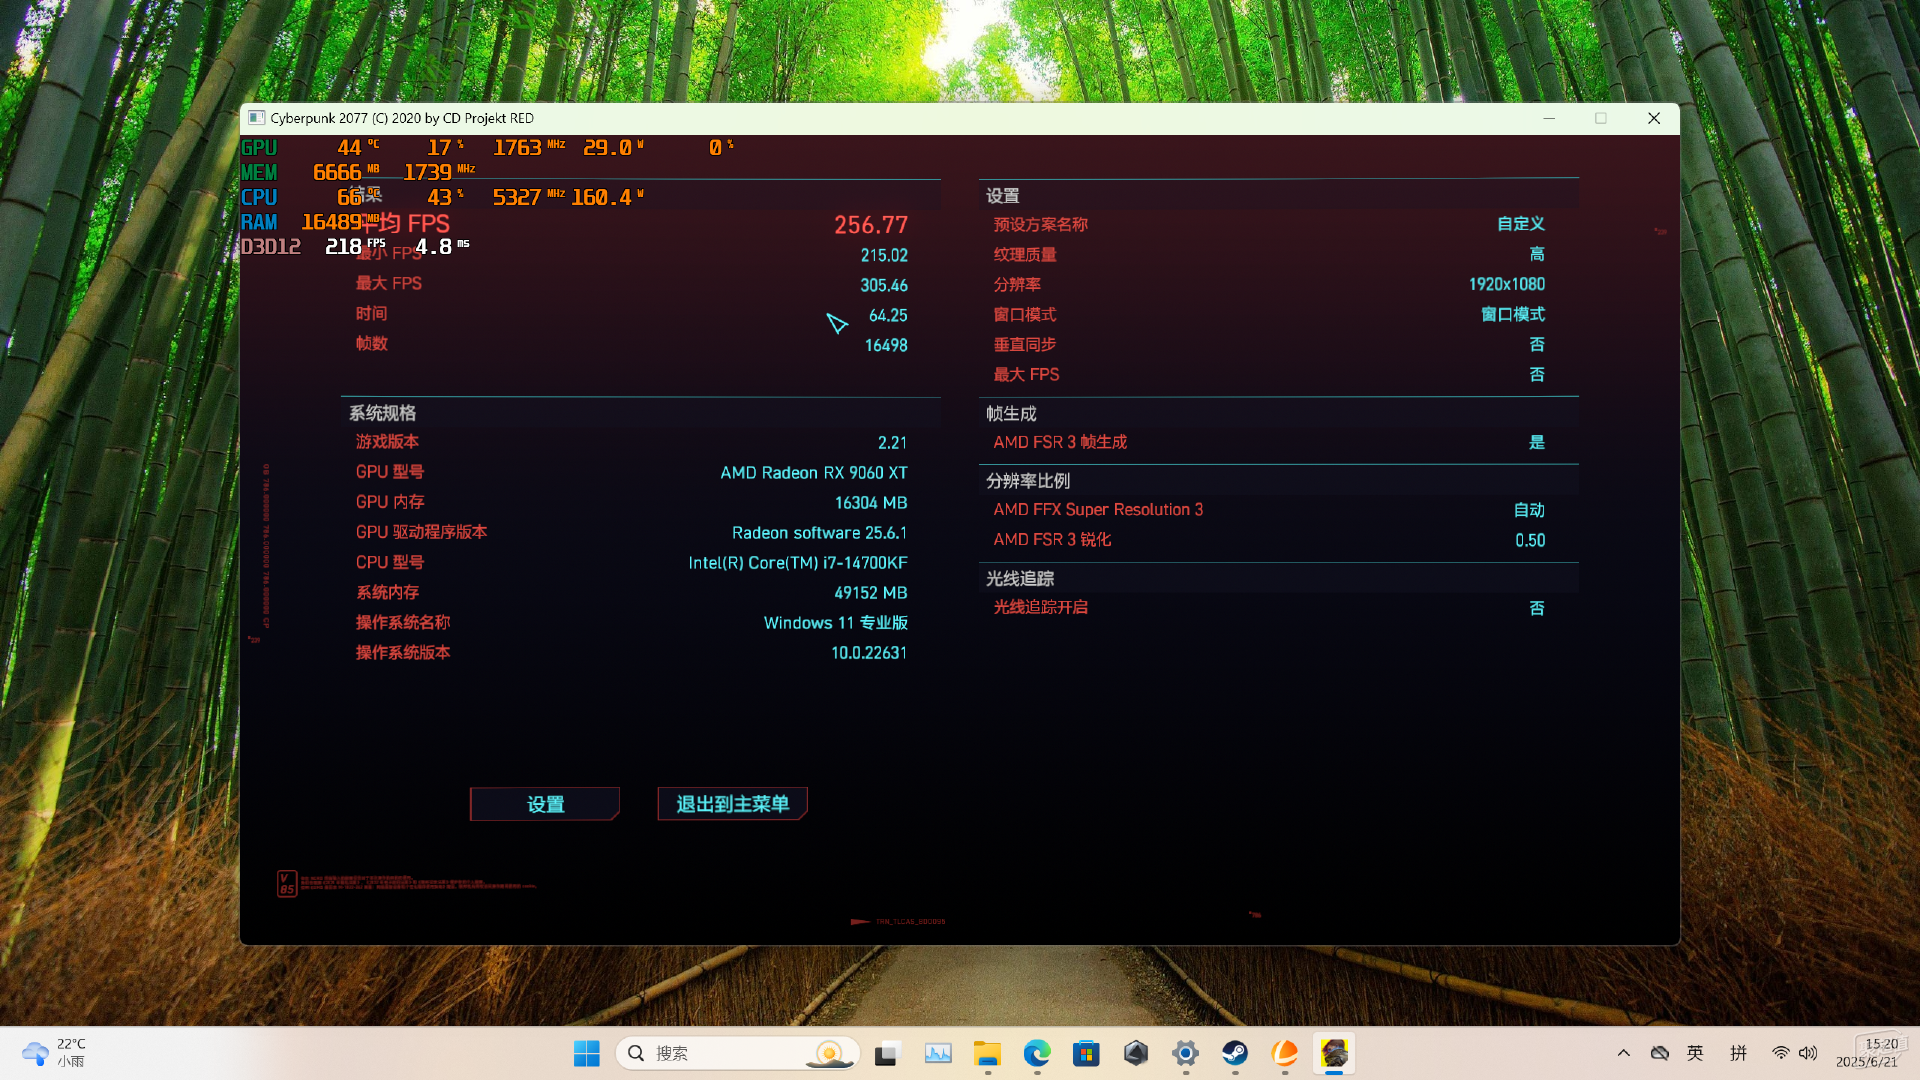
Task: Open Steam from the taskbar
Action: 1235,1053
